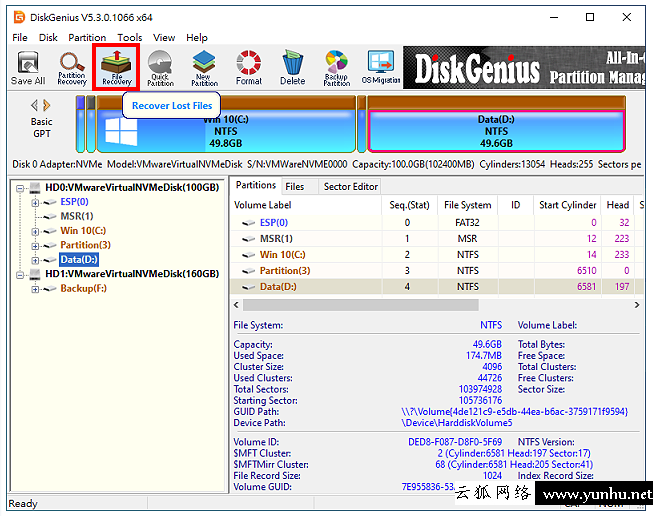Click FAT32 file system cell of ESP(0)
Viewport: 656px width, 516px height.
467,223
